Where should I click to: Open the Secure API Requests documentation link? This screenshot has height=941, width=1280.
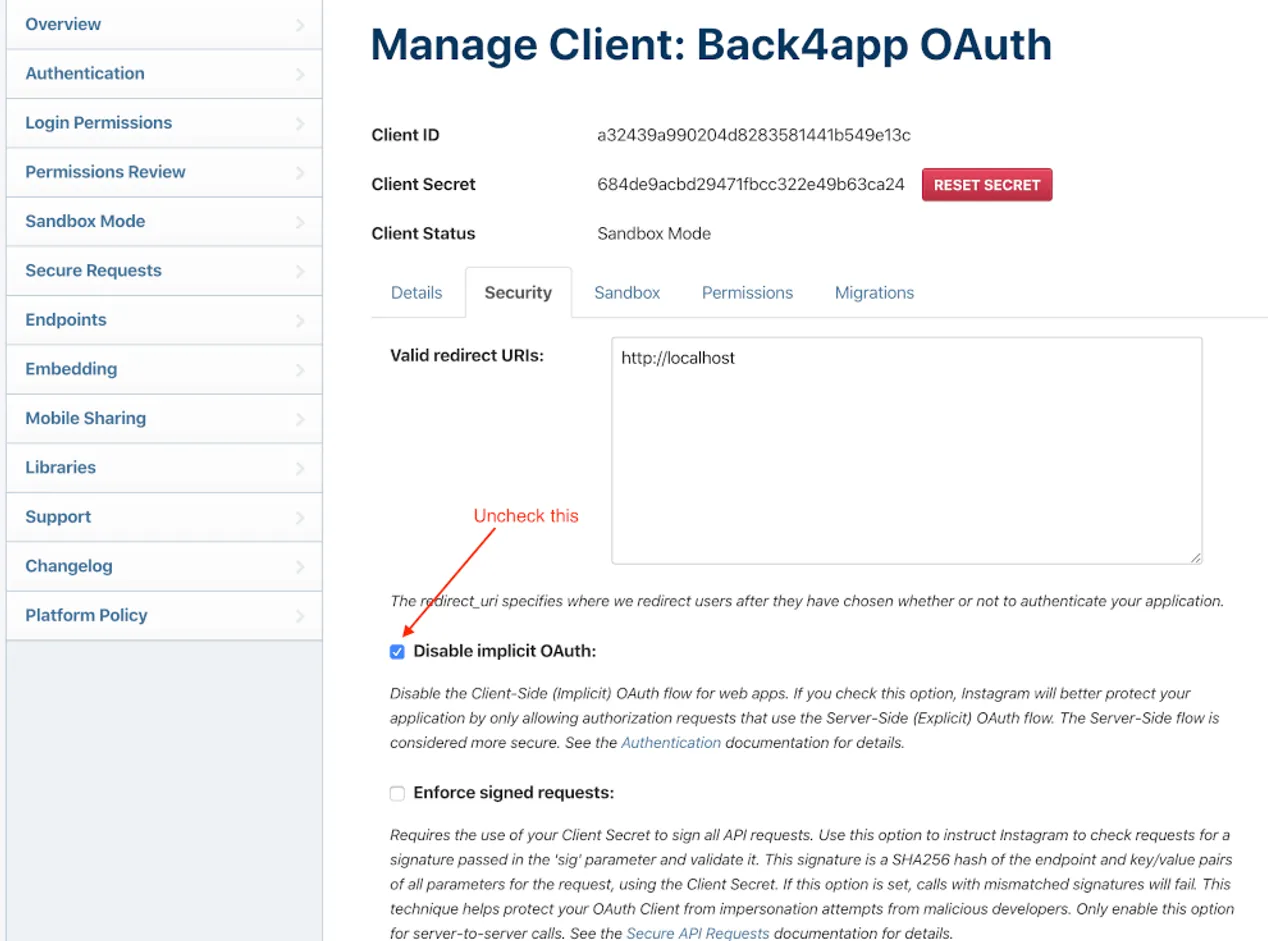(697, 932)
